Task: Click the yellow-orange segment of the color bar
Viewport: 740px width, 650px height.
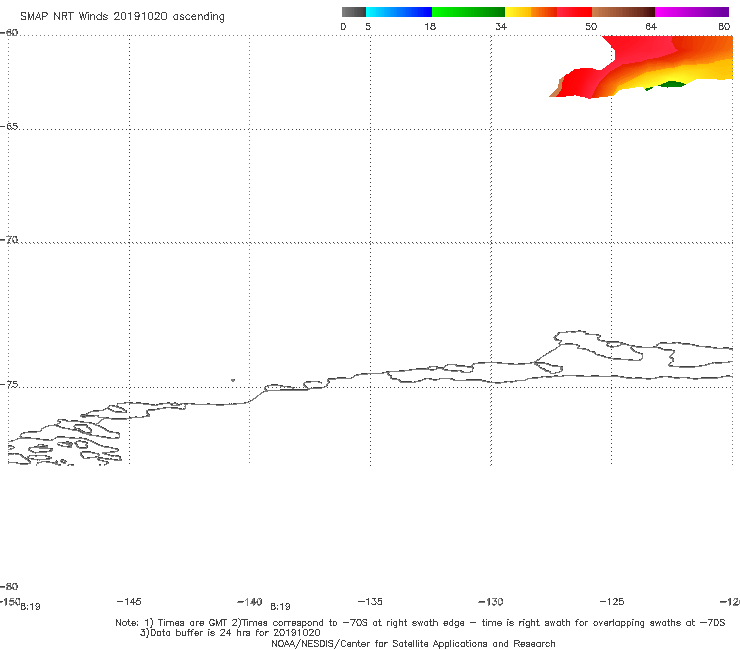Action: (531, 12)
